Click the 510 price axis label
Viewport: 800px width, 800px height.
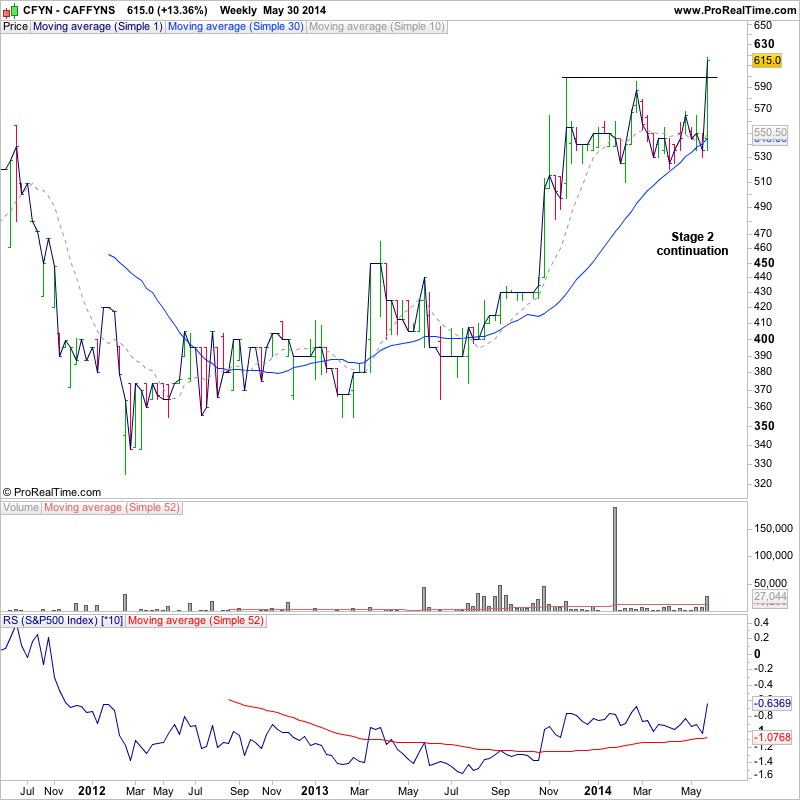point(763,182)
